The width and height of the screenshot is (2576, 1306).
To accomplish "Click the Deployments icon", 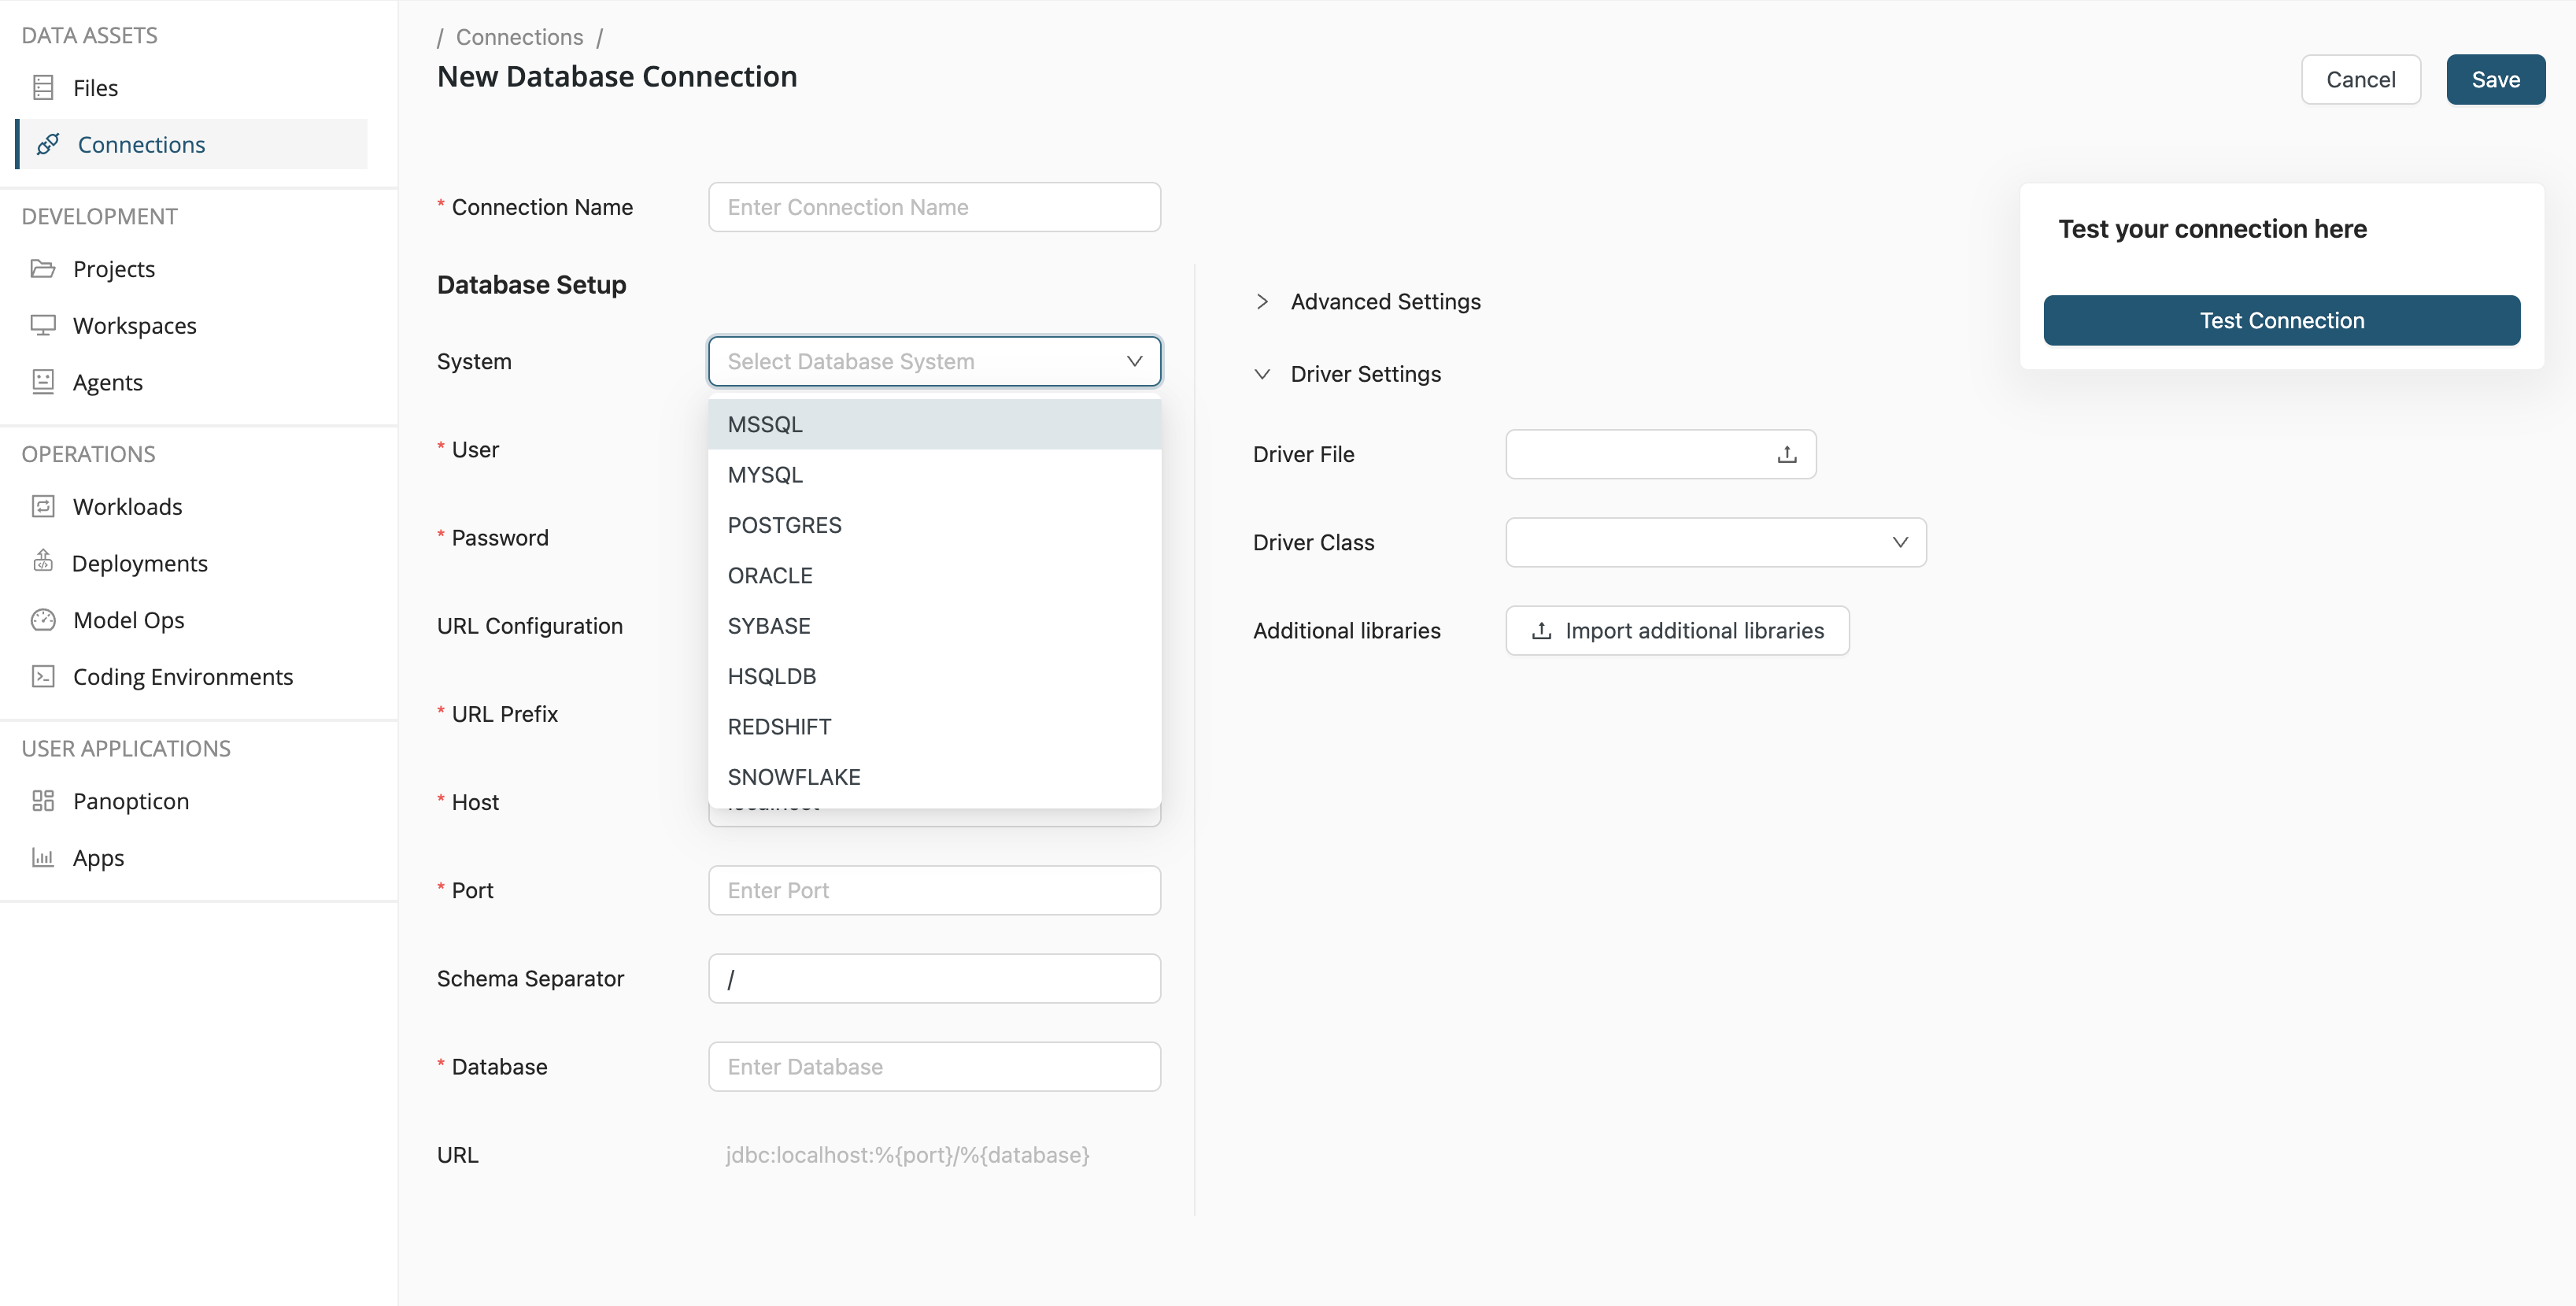I will click(x=43, y=562).
